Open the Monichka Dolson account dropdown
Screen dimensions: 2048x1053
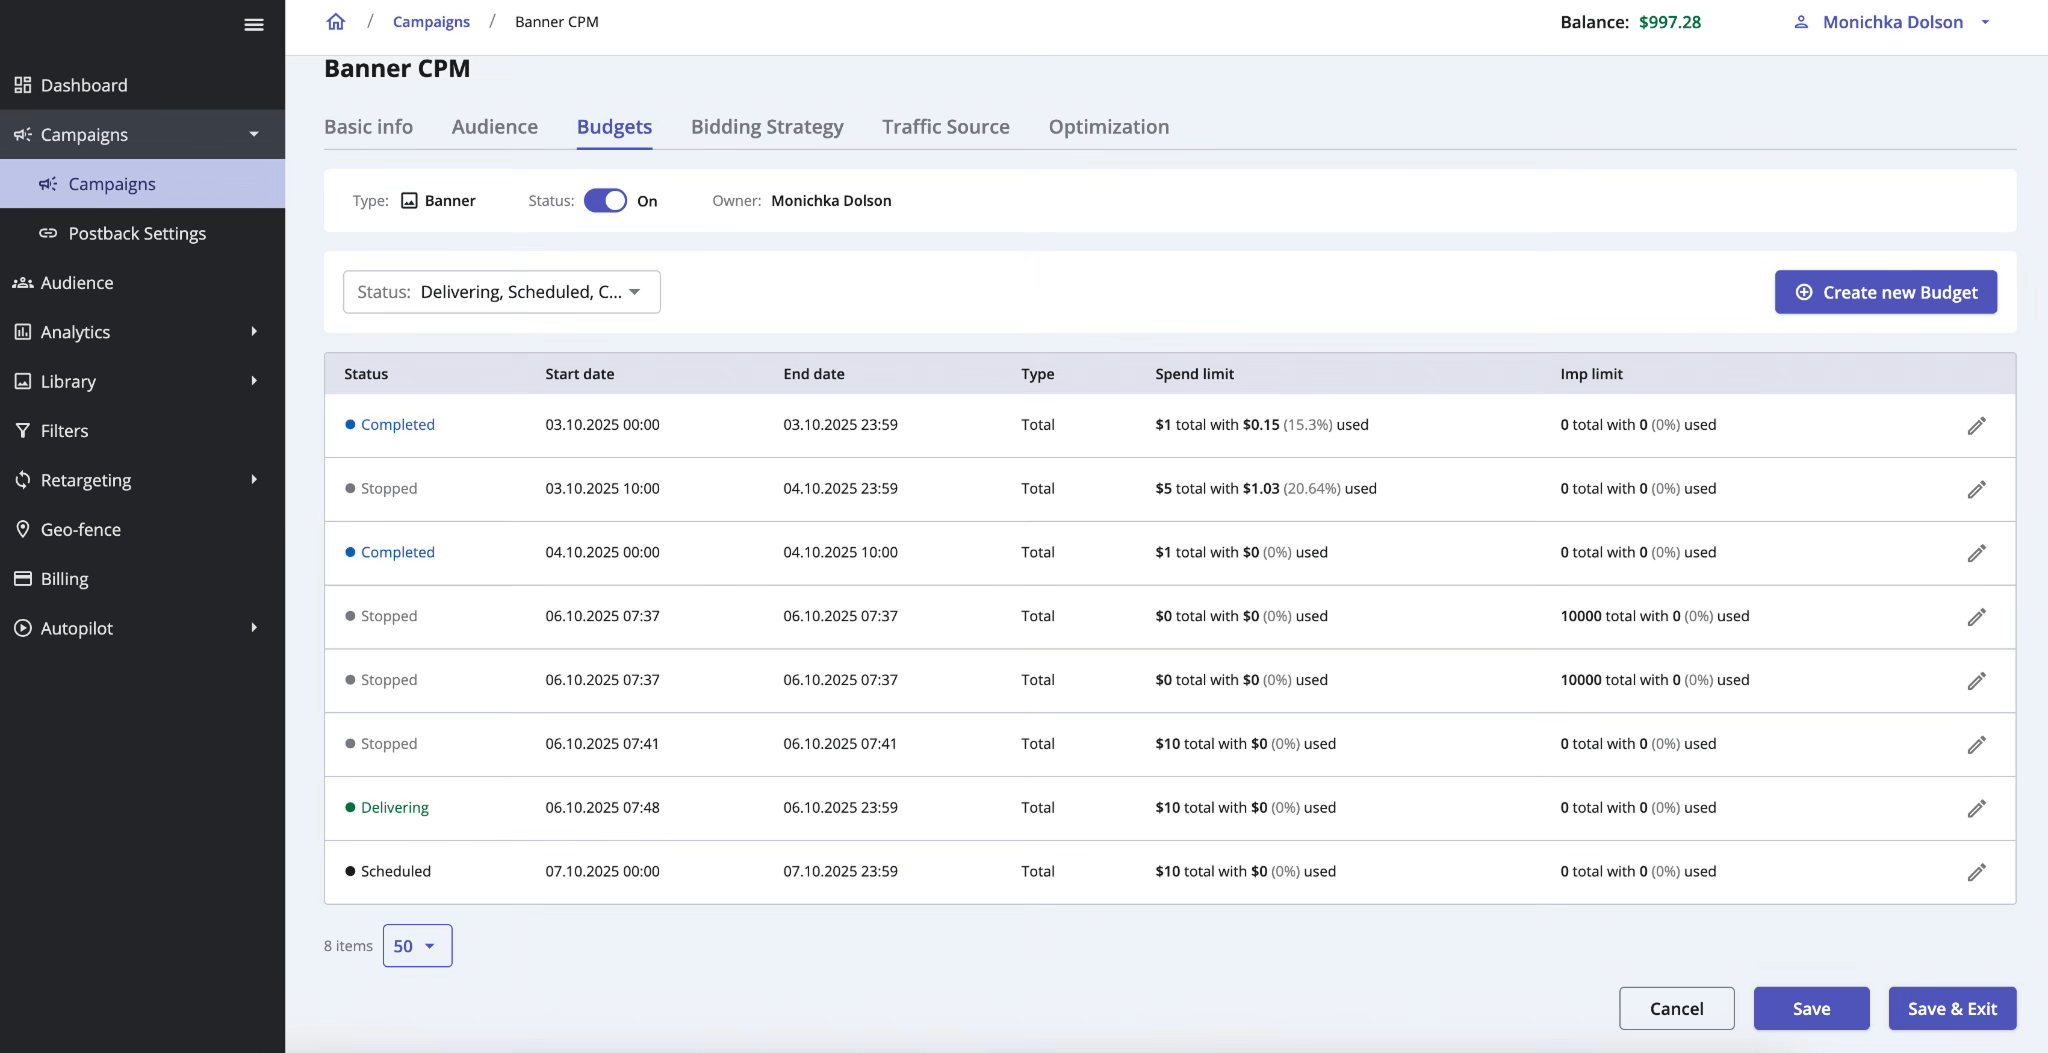(1892, 21)
